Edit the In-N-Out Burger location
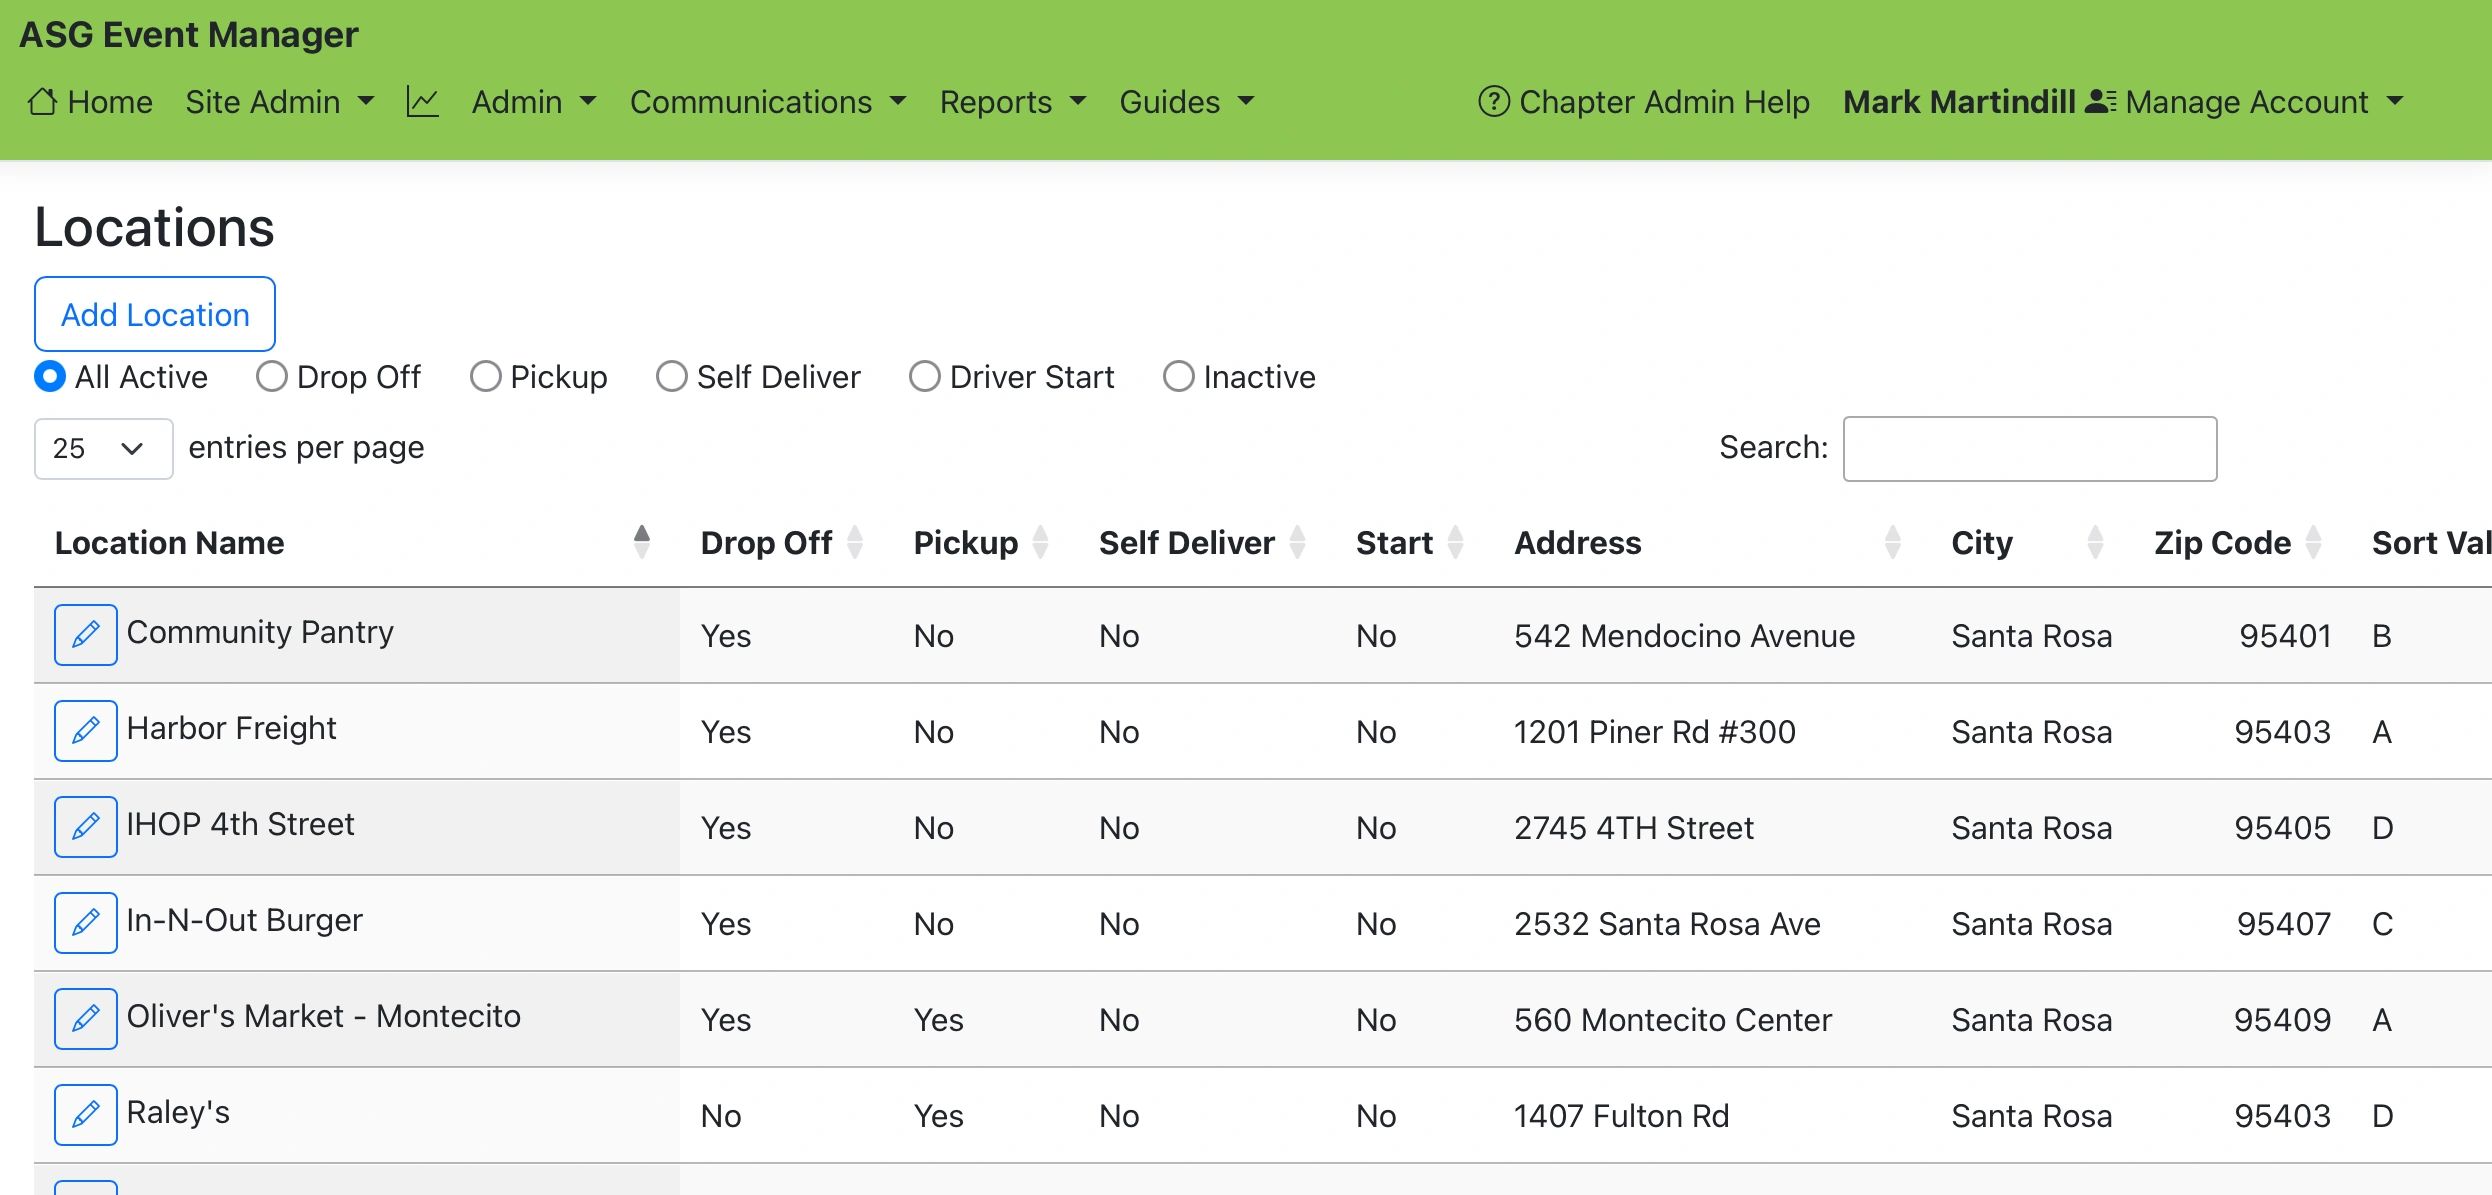2492x1195 pixels. coord(86,922)
